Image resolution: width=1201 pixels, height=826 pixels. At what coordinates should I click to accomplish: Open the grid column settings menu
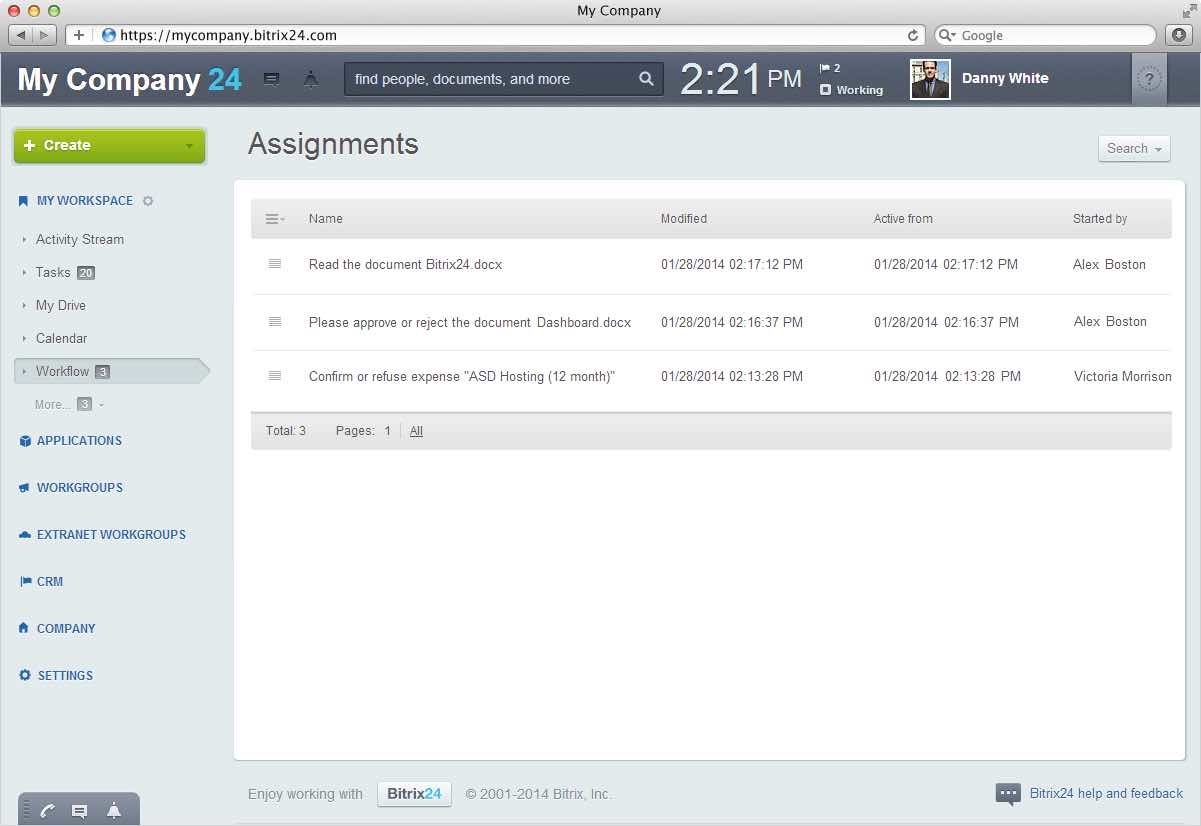274,219
